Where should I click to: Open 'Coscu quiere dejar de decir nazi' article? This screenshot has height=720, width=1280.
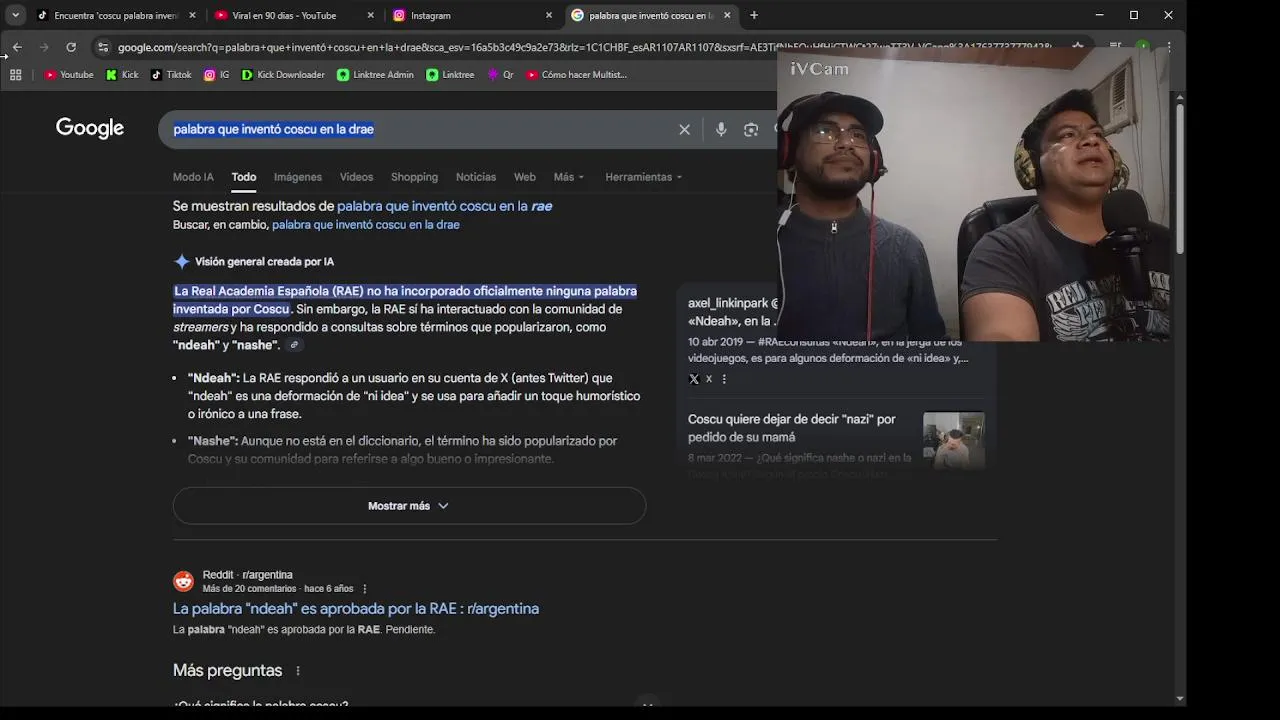tap(791, 428)
